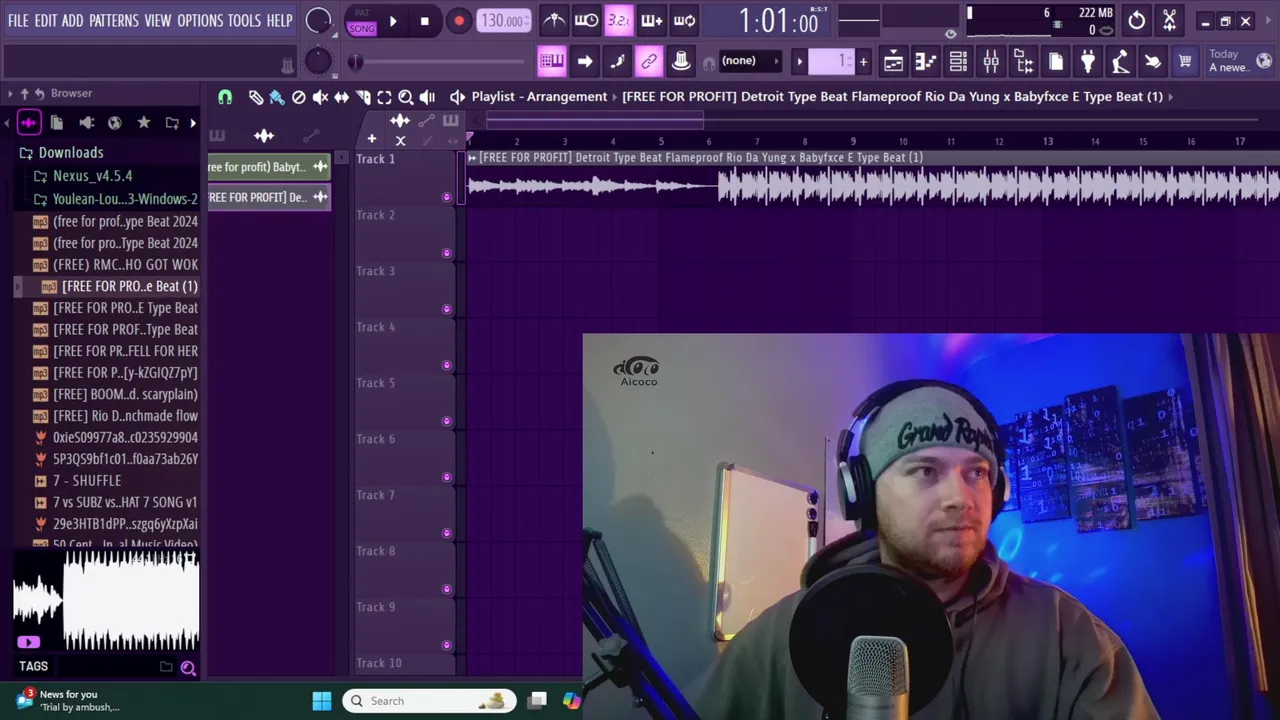Open the Channel rack from toolbar
This screenshot has width=1280, height=720.
coord(958,62)
